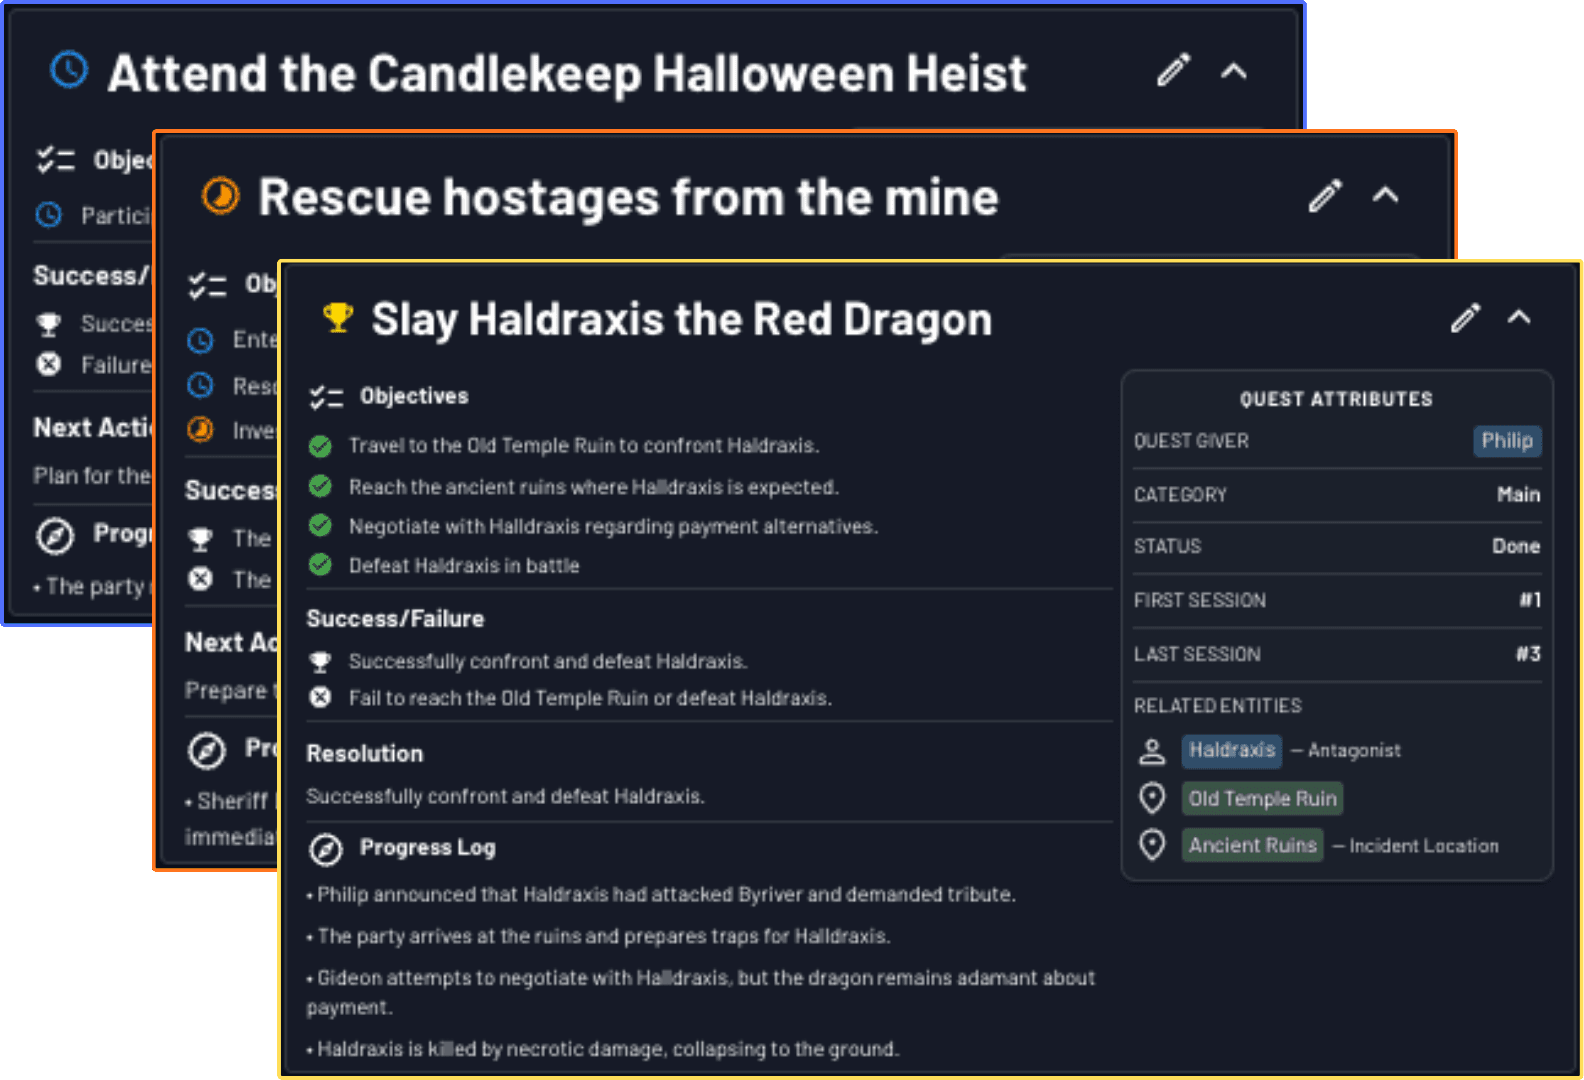Click the checklist icon beside Objectives heading
Viewport: 1584px width, 1080px height.
pyautogui.click(x=325, y=396)
